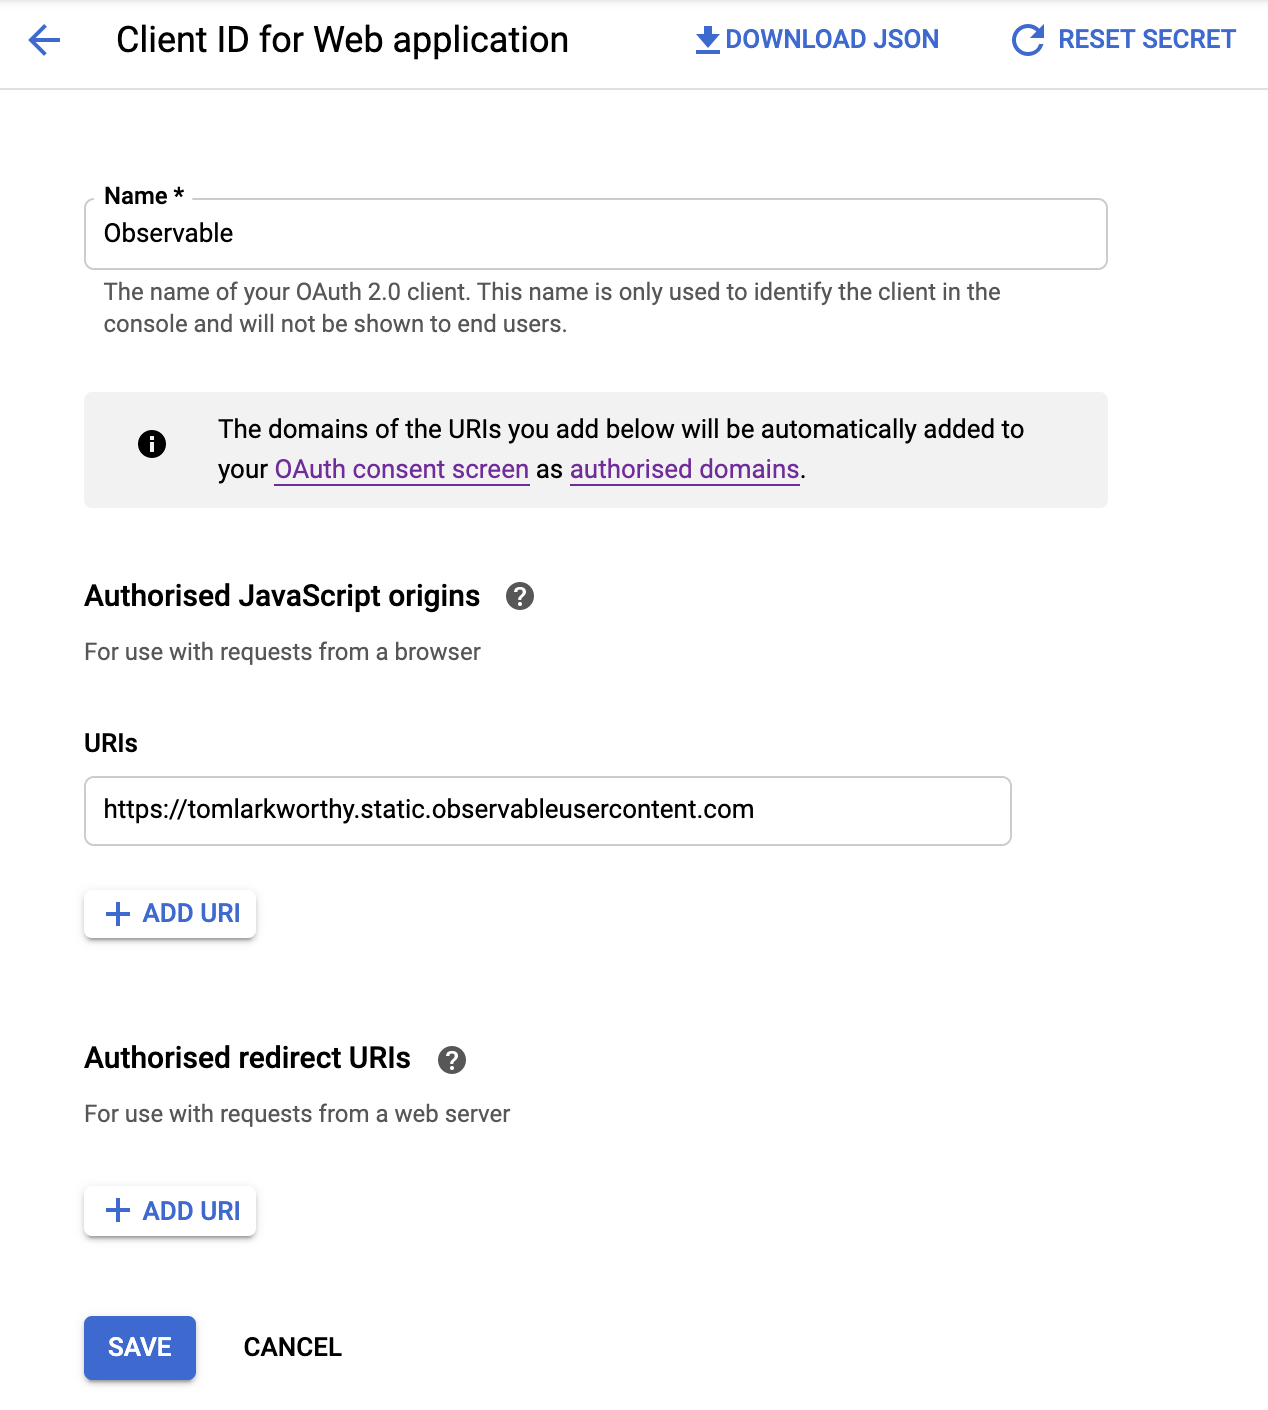Select the Authorised redirect URIs heading
The width and height of the screenshot is (1268, 1410).
[247, 1058]
